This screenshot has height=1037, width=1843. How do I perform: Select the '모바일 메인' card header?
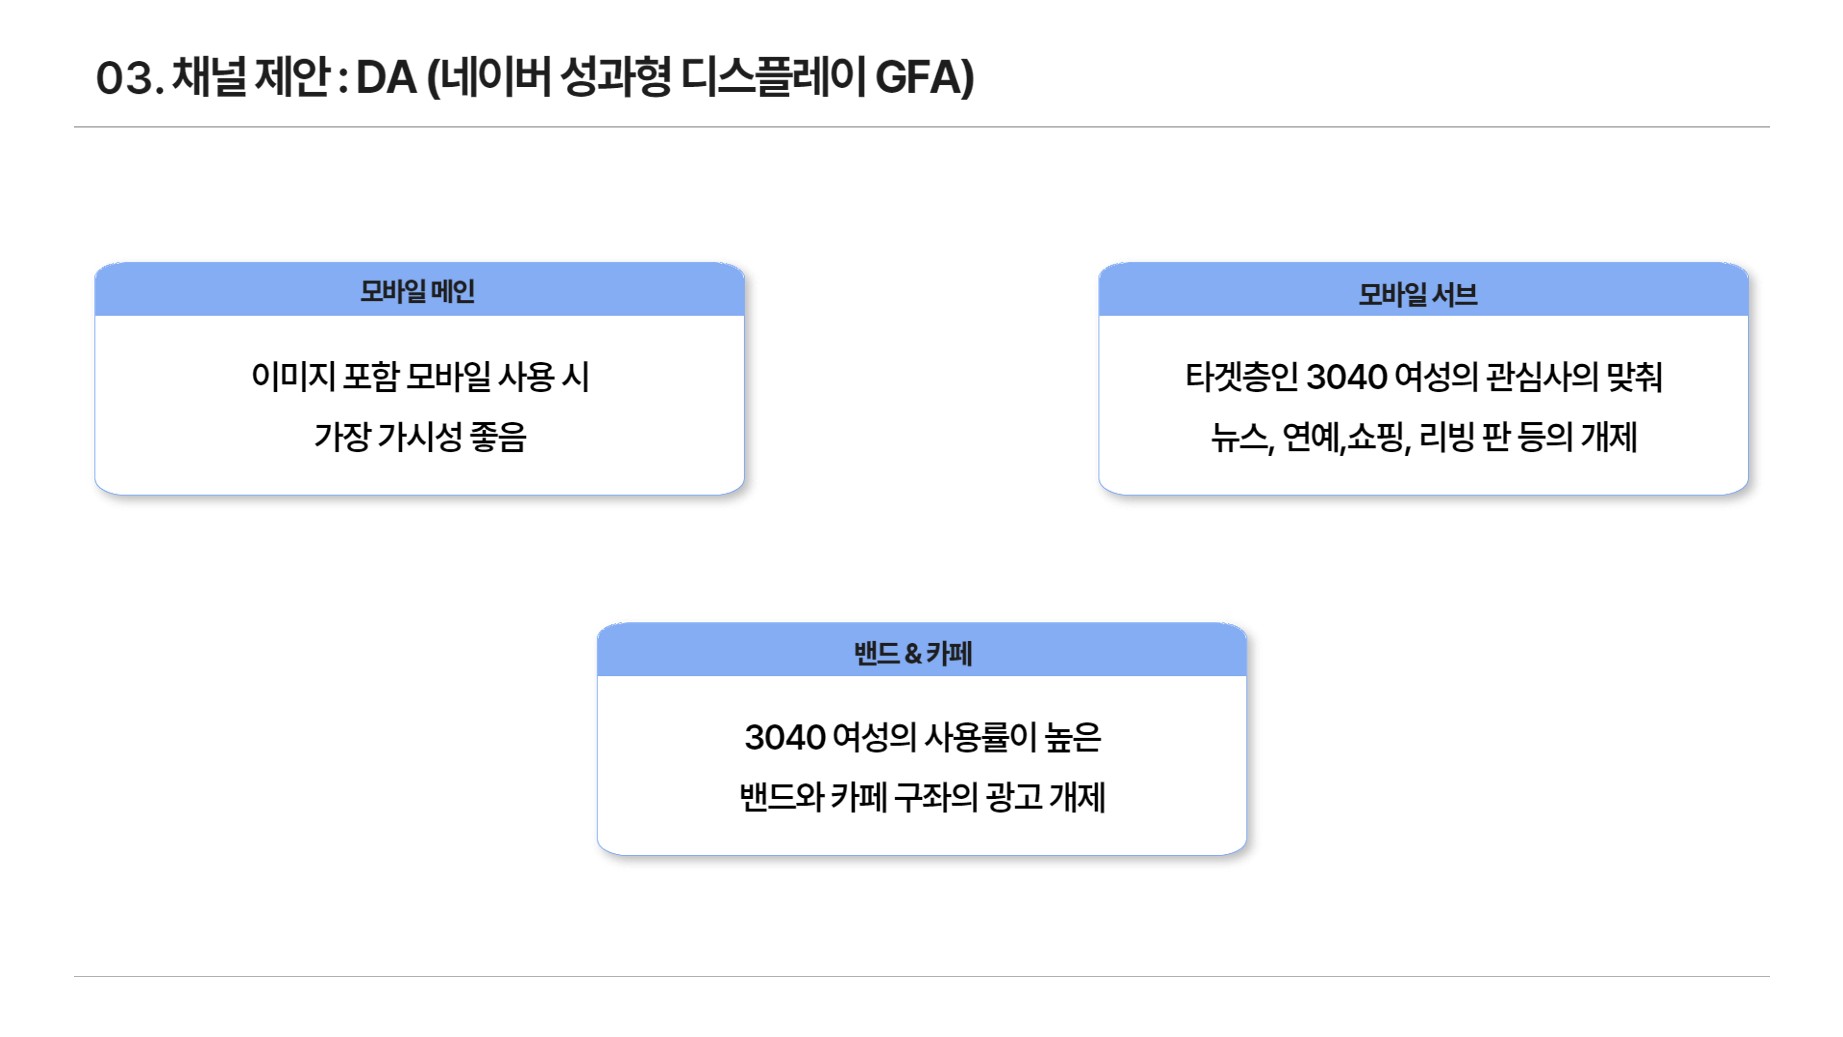pyautogui.click(x=419, y=290)
